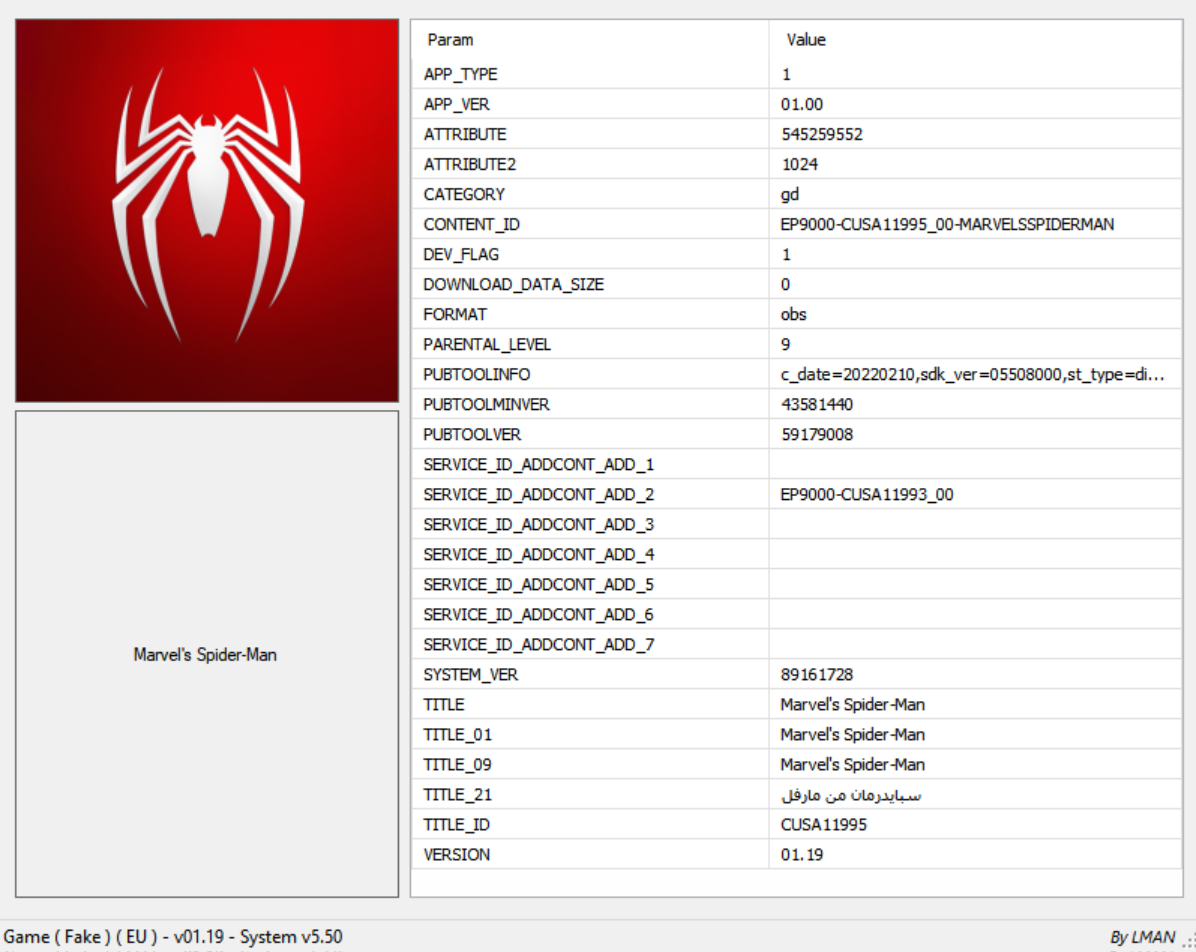Screen dimensions: 1196x952
Task: Click the status bar game info text
Action: click(173, 937)
